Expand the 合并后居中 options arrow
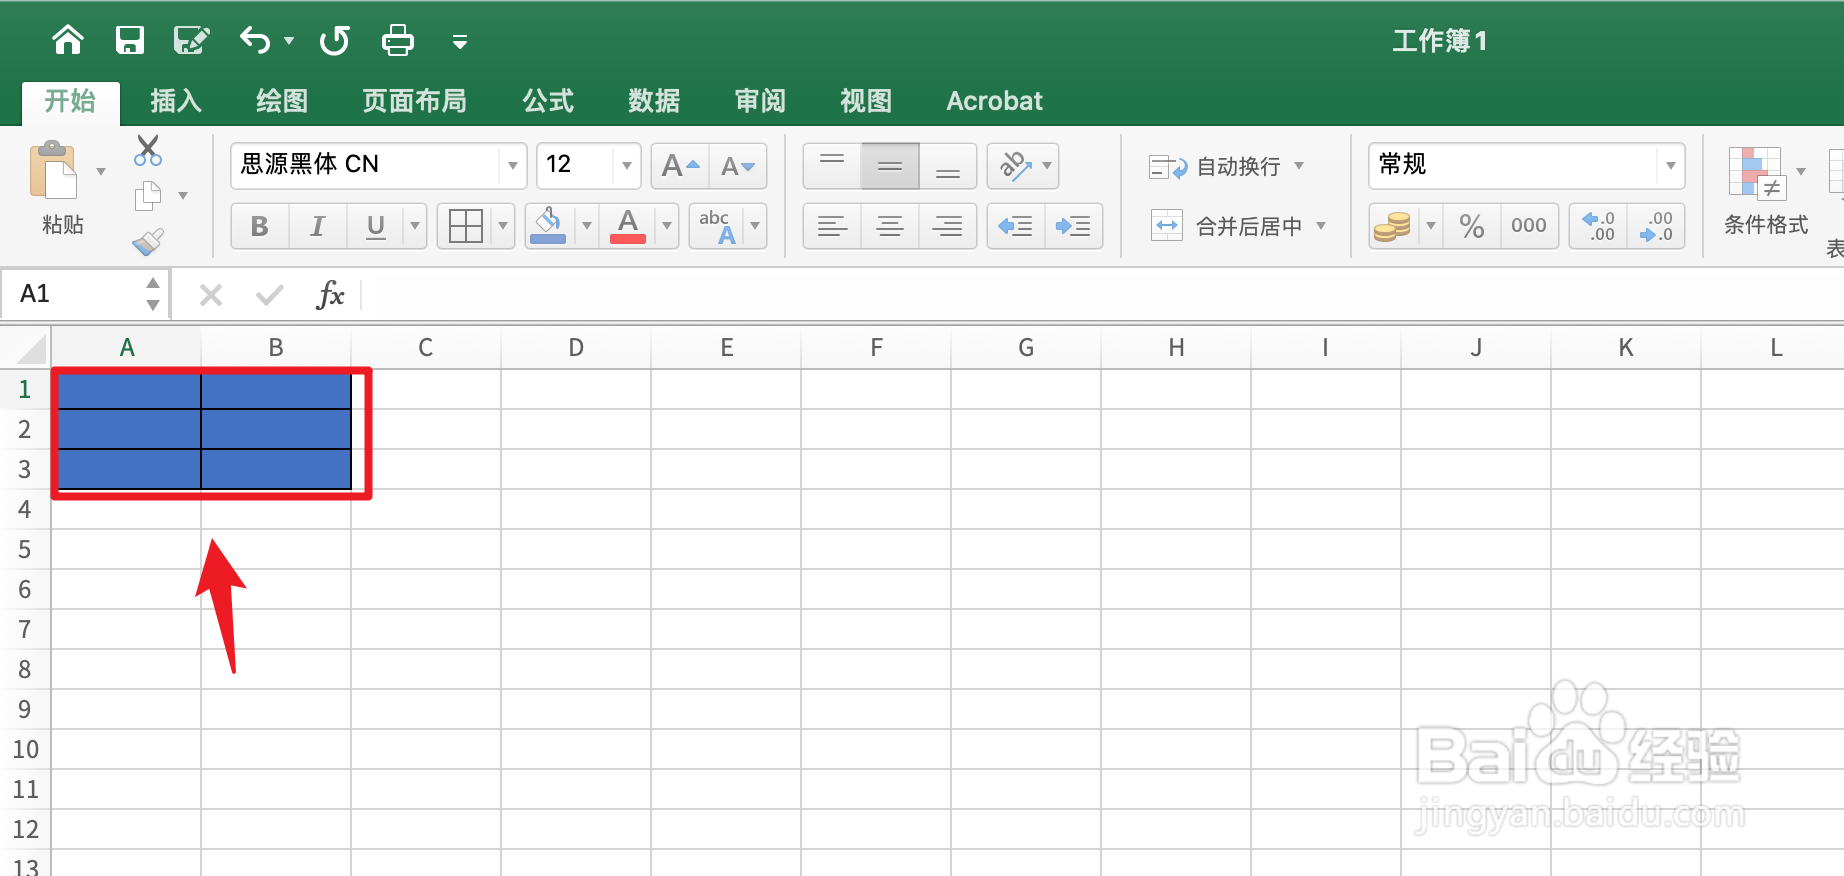Screen dimensions: 1844x876 coord(1321,226)
